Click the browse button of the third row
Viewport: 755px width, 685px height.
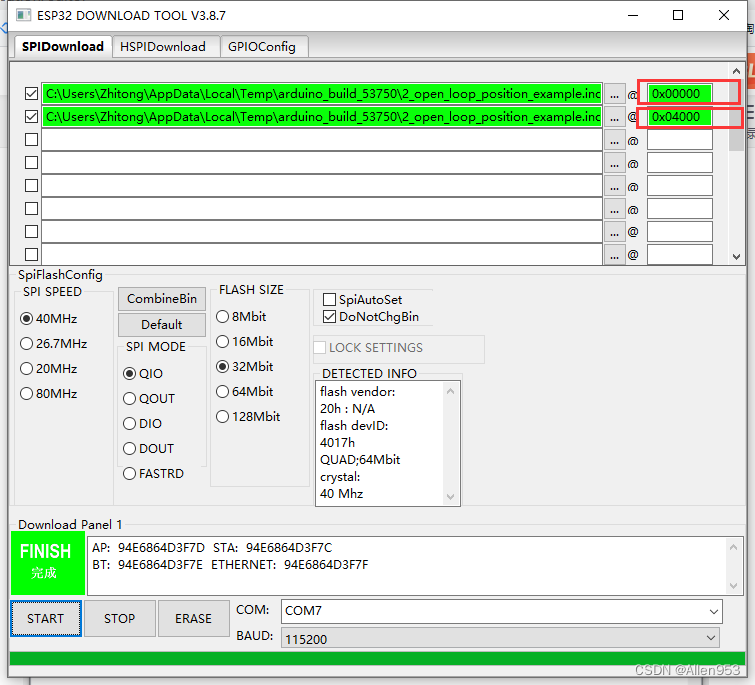click(x=614, y=140)
